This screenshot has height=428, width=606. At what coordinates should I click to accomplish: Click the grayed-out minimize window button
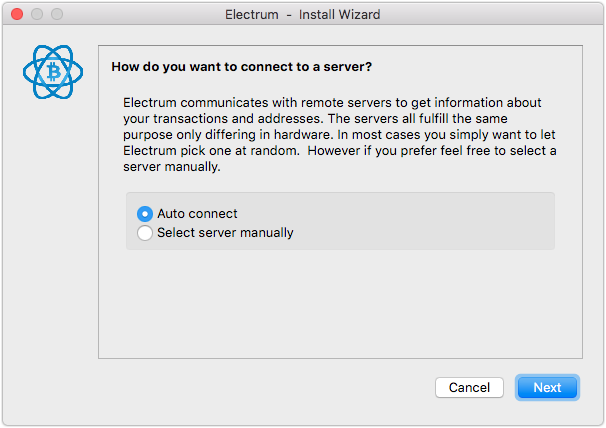pyautogui.click(x=37, y=14)
